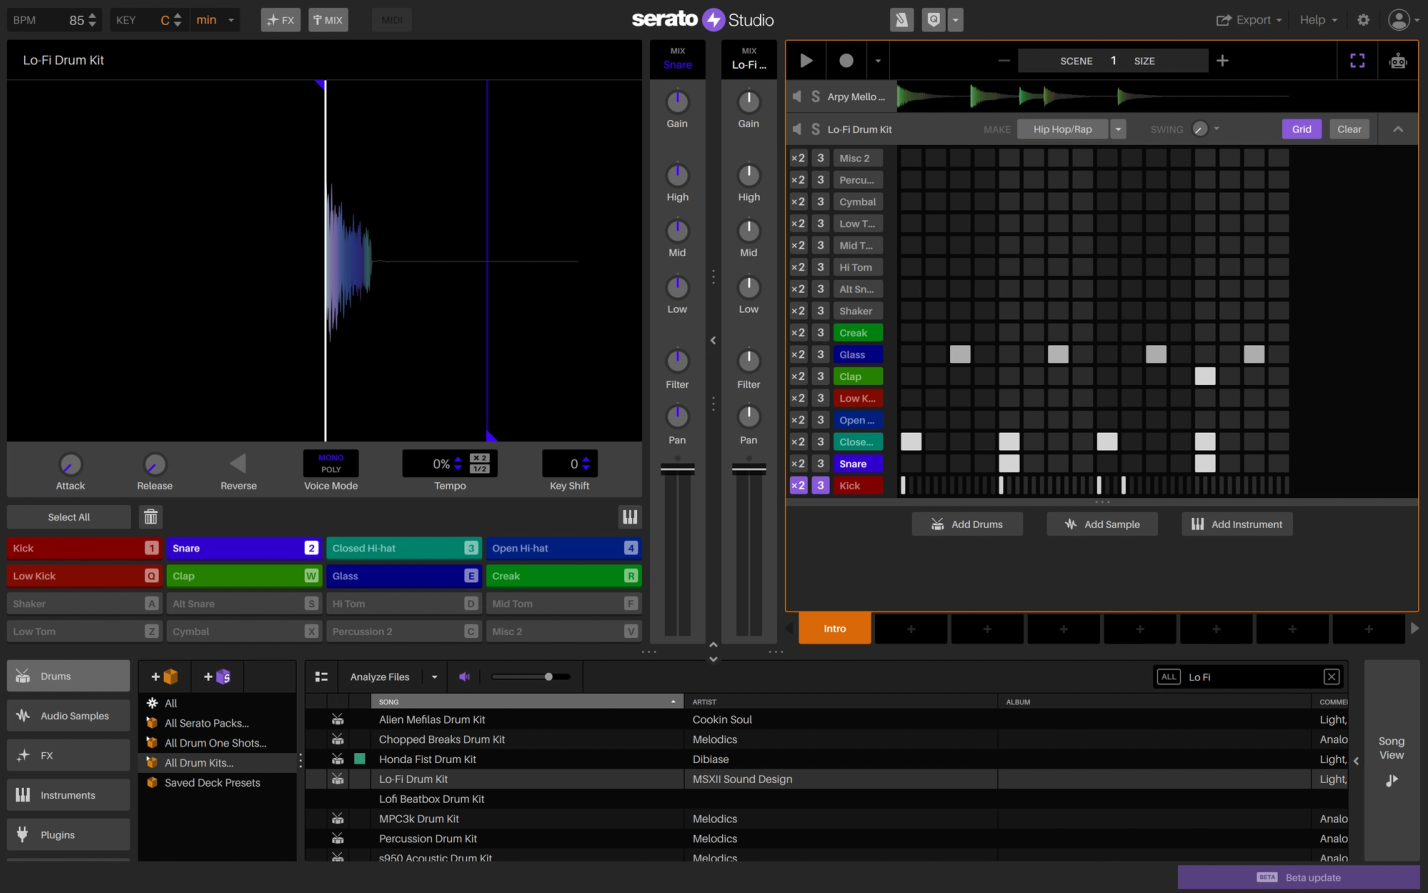
Task: Open the key scale dropdown showing min
Action: [x=215, y=19]
